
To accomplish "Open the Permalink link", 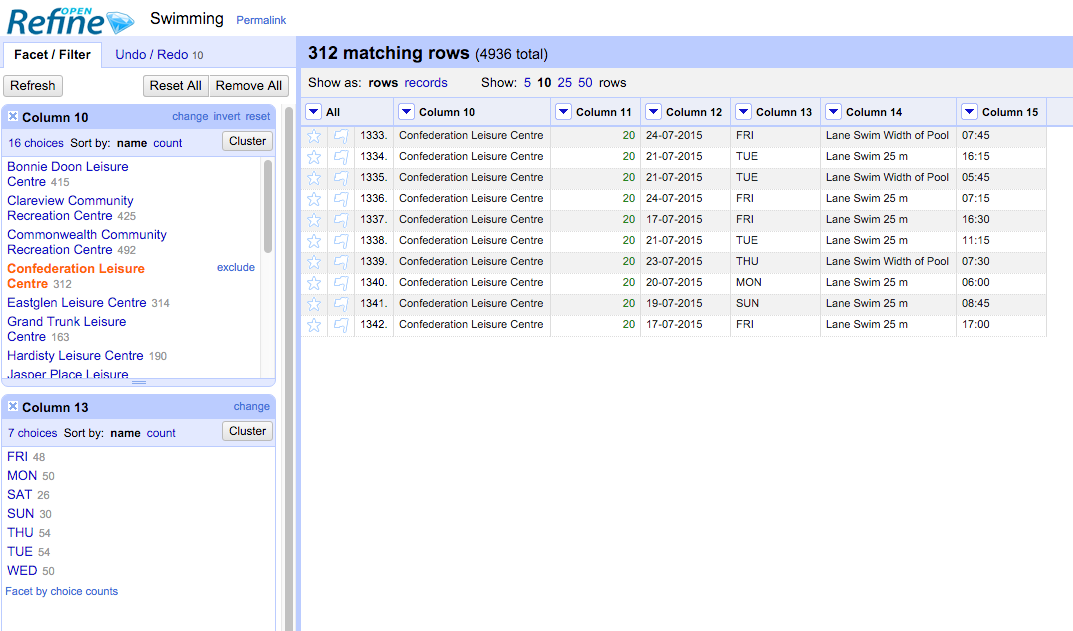I will coord(260,20).
